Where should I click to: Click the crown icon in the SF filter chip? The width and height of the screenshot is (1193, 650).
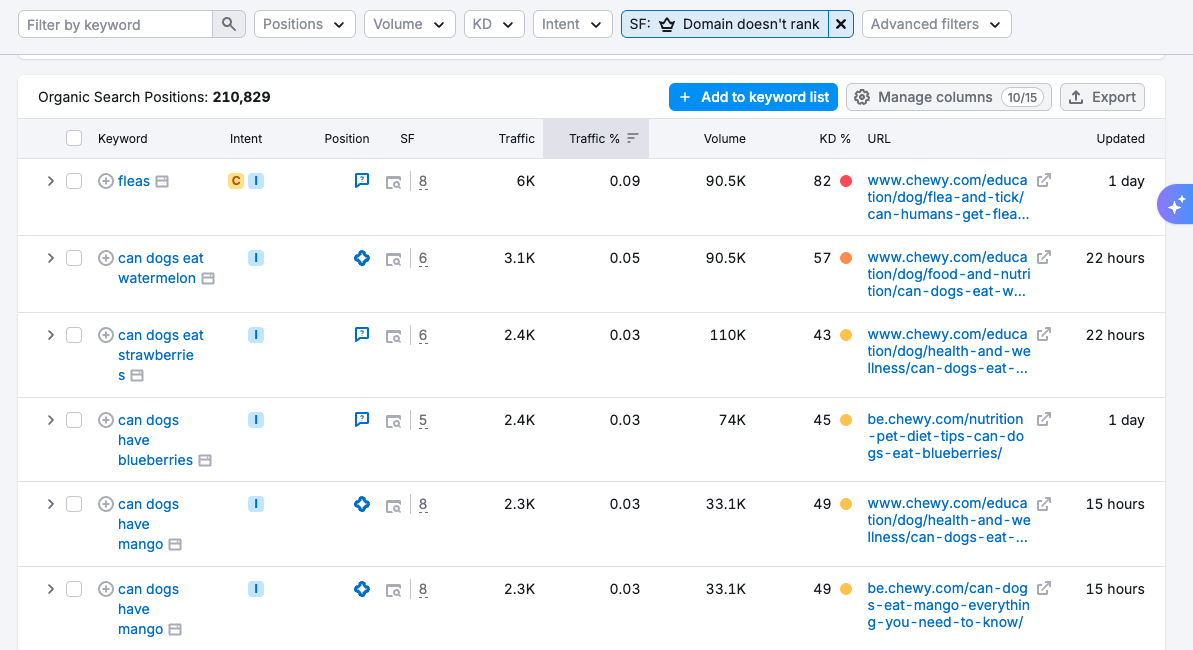pos(666,23)
